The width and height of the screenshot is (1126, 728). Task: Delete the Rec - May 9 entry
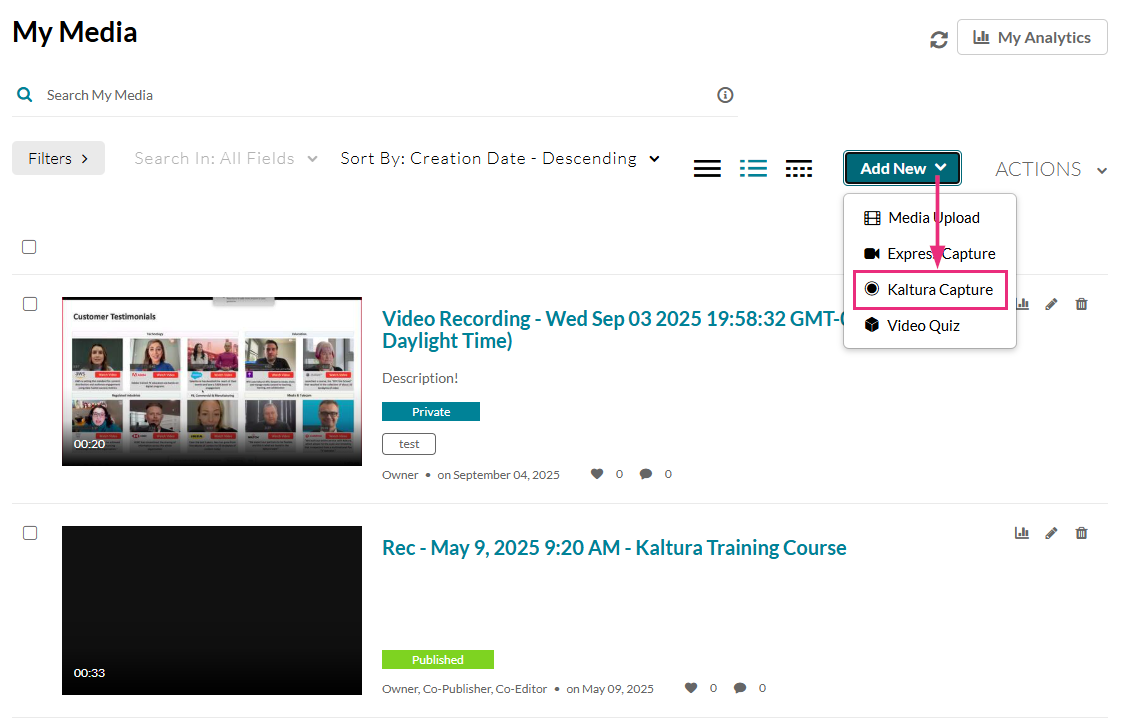tap(1081, 533)
